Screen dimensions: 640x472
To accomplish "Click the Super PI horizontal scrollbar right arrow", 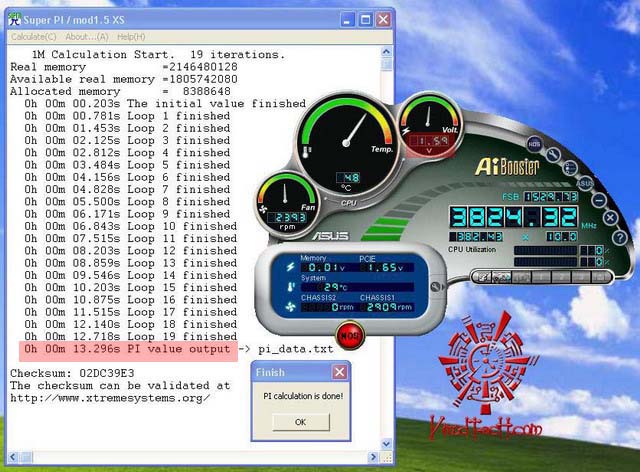I will (x=373, y=457).
